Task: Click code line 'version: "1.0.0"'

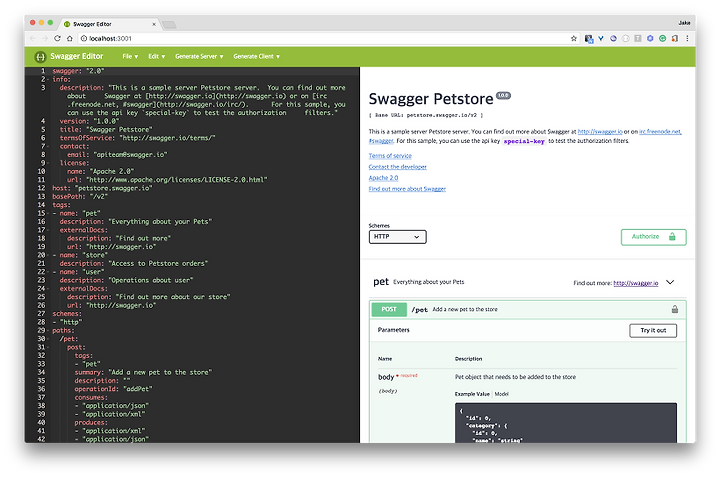Action: (89, 121)
